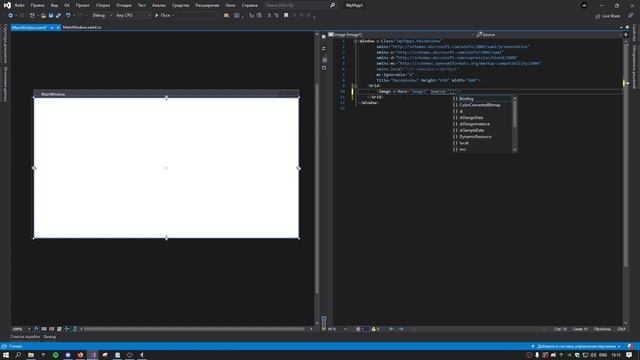The height and width of the screenshot is (360, 640).
Task: Collapse the Window element in code editor
Action: tap(355, 41)
